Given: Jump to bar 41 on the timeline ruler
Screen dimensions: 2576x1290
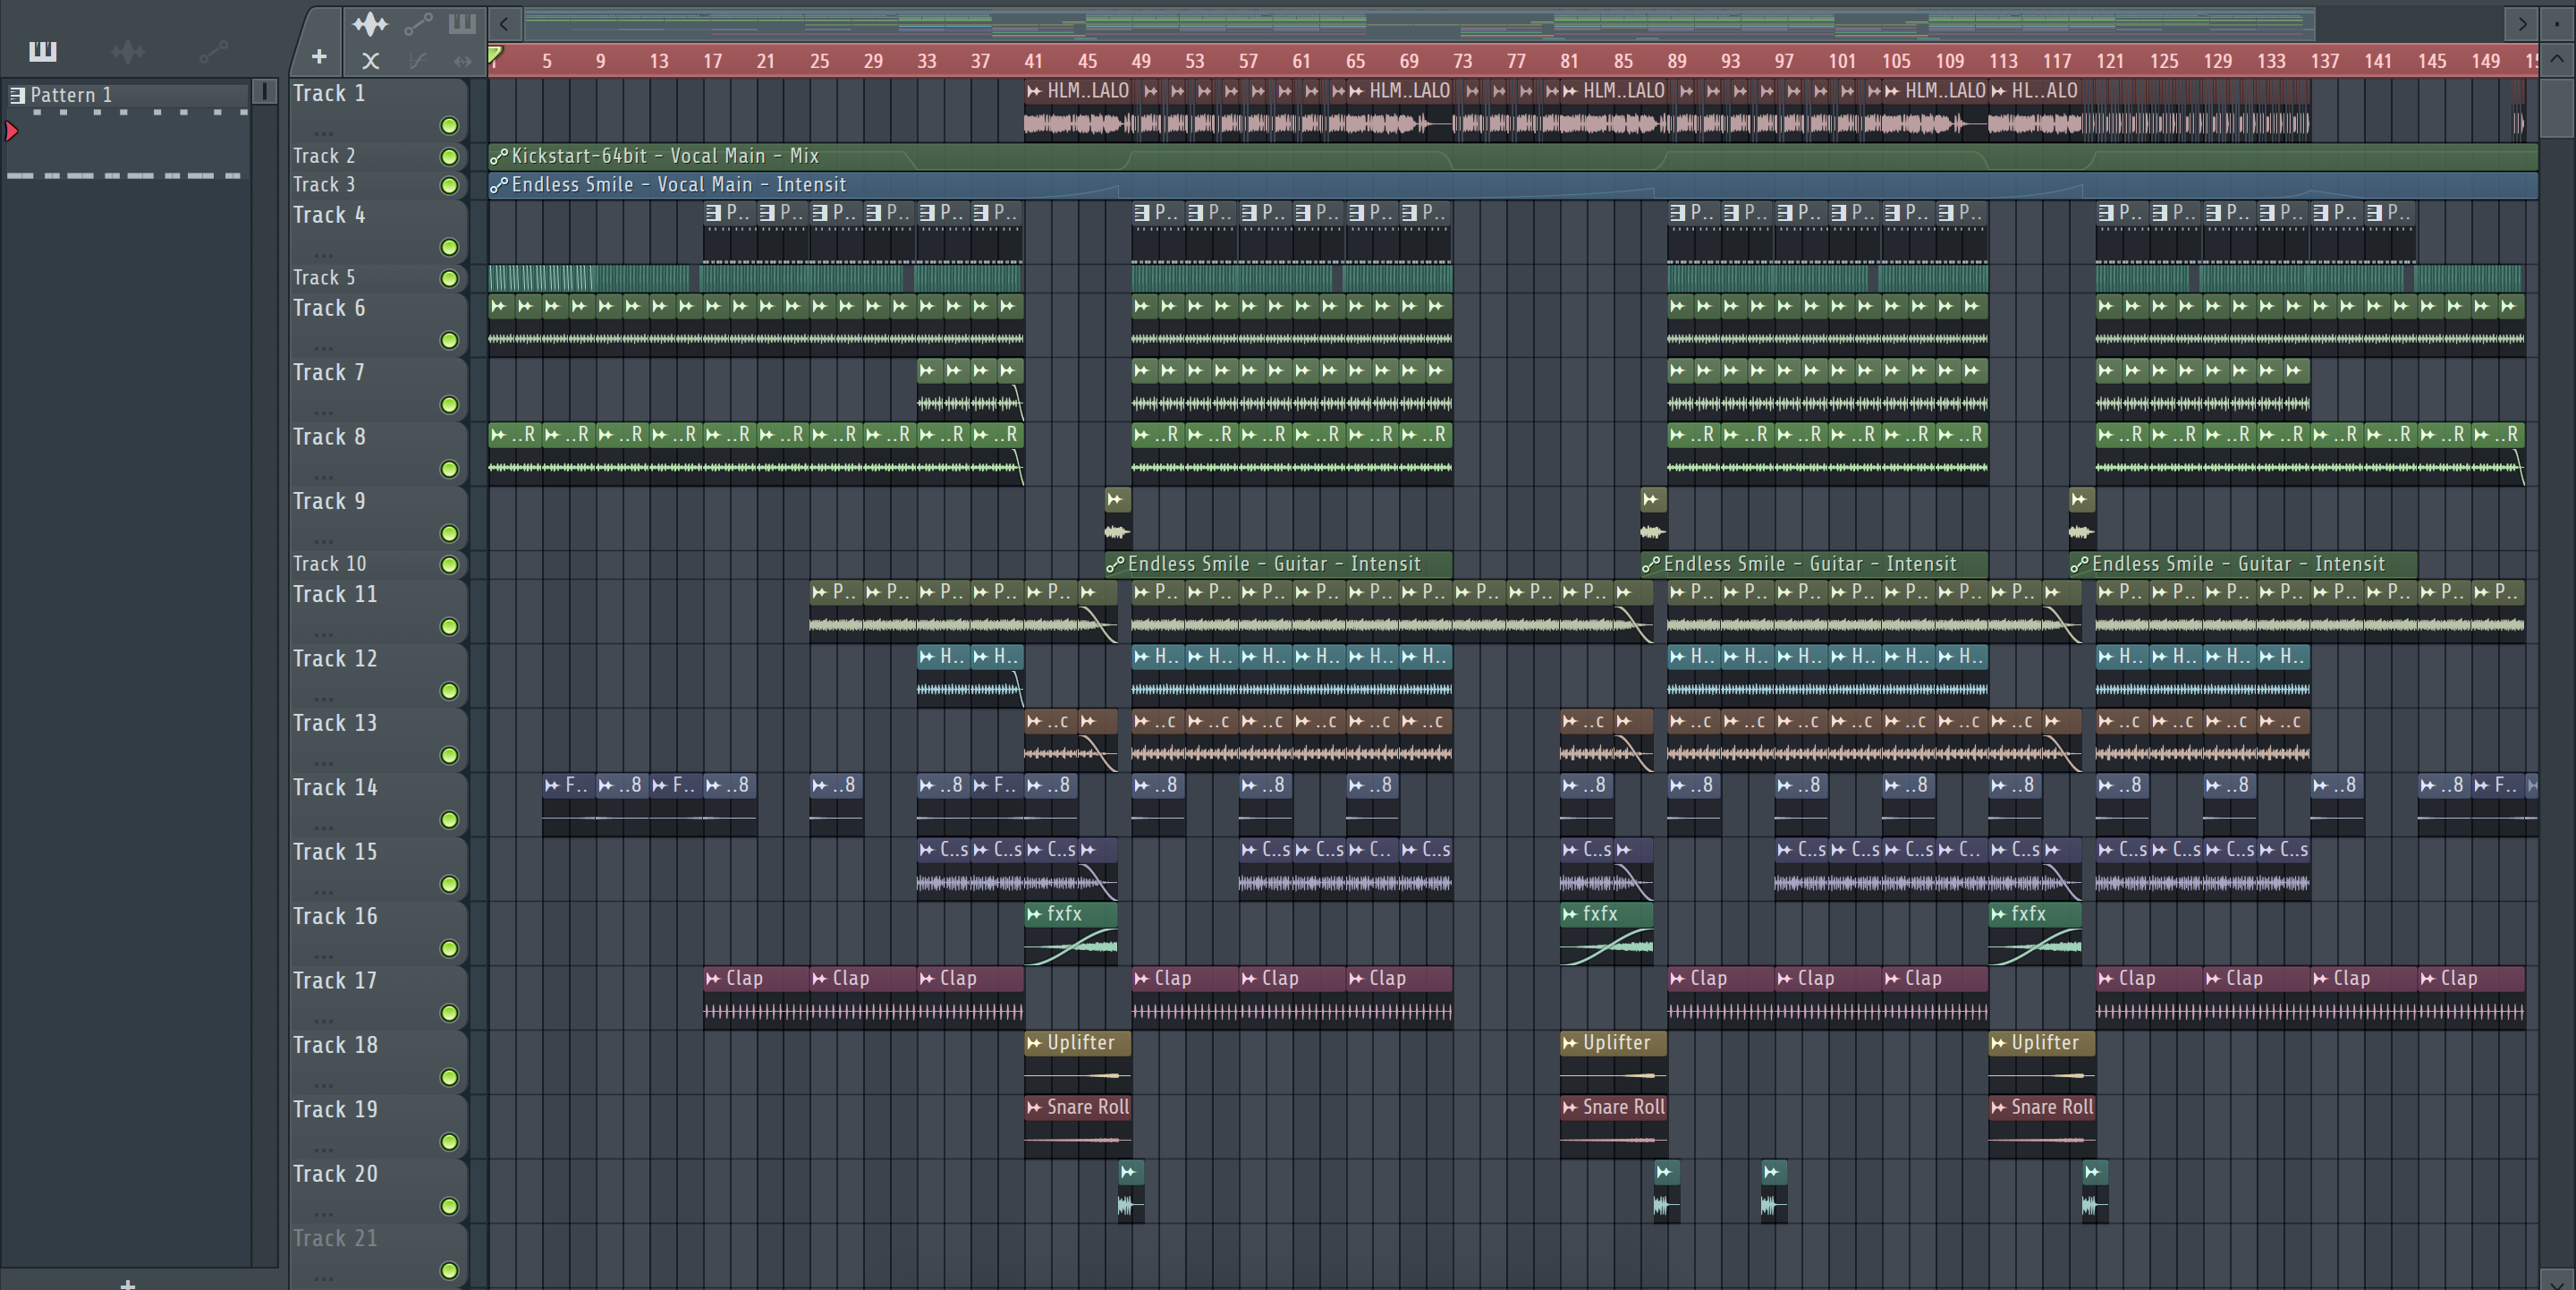Looking at the screenshot, I should [x=1034, y=61].
